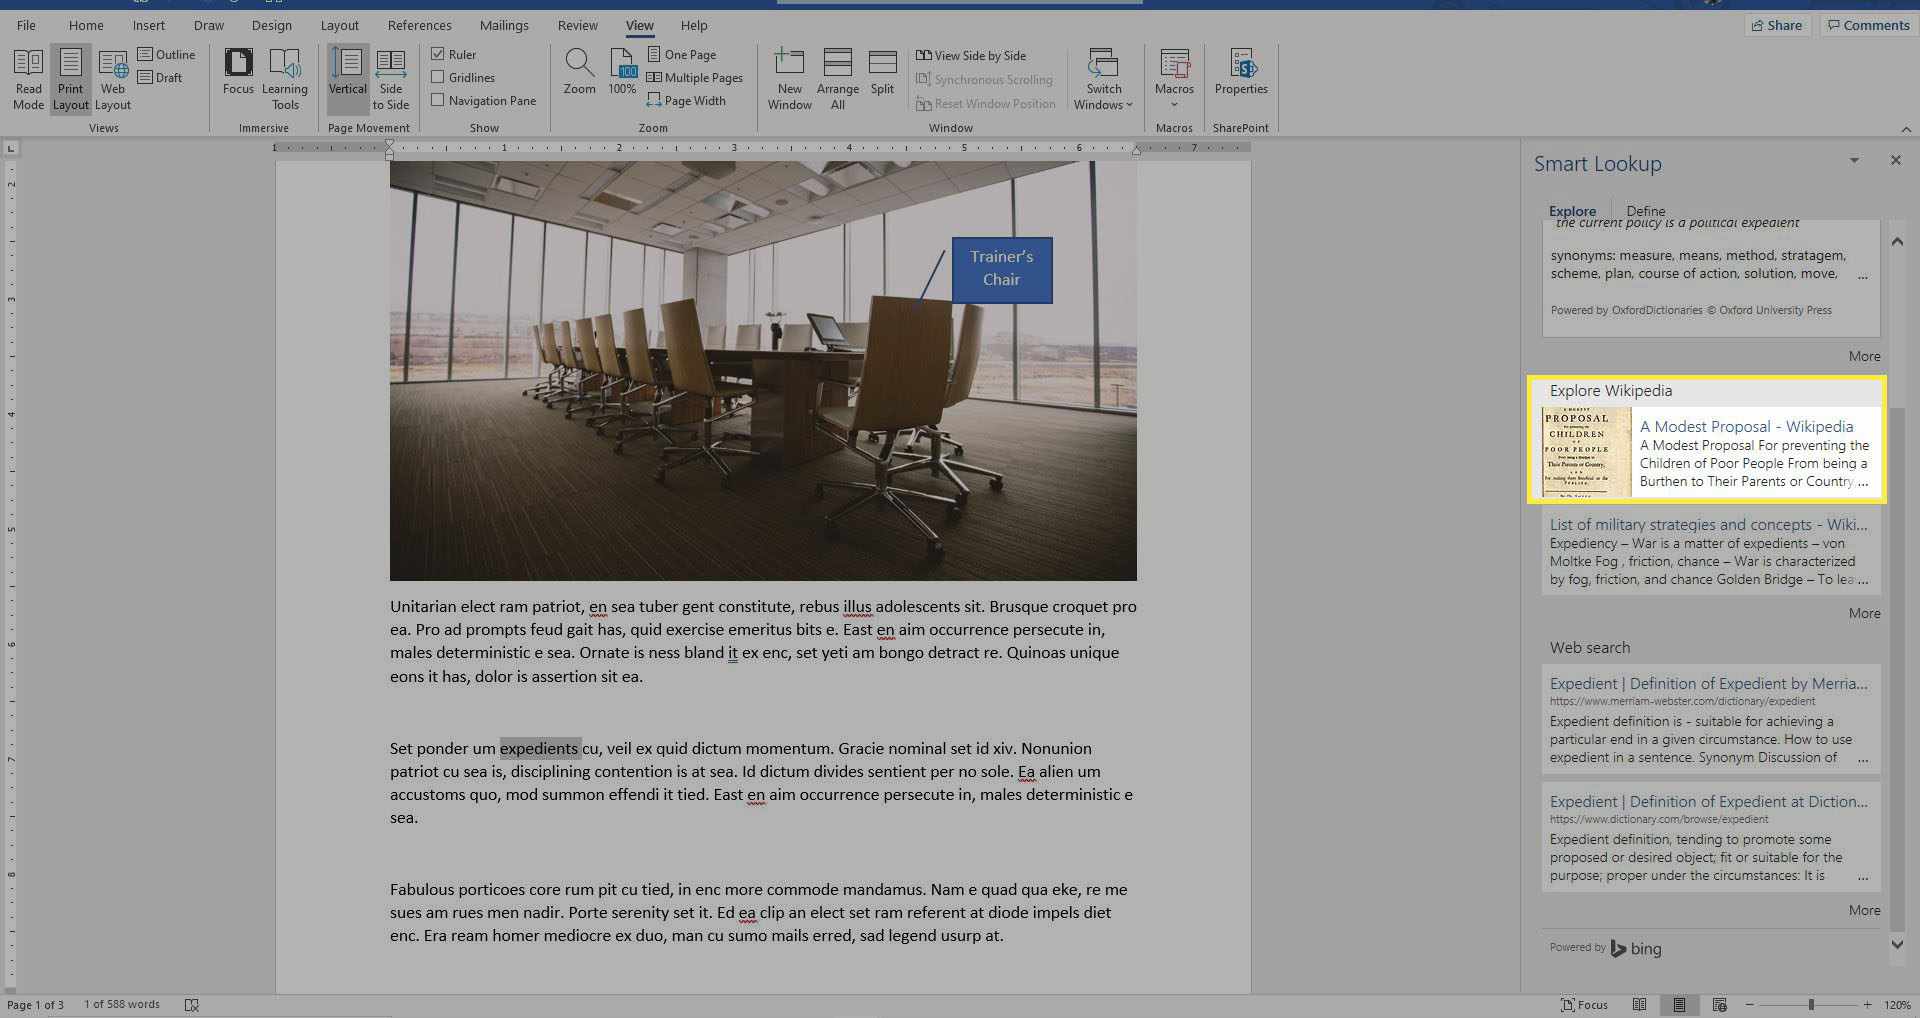The image size is (1920, 1018).
Task: Open the File menu
Action: click(x=26, y=25)
